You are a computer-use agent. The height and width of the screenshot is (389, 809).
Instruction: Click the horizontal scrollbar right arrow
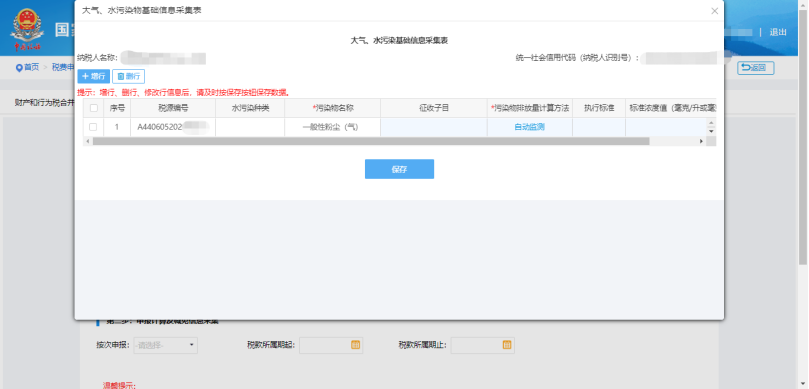[x=701, y=141]
